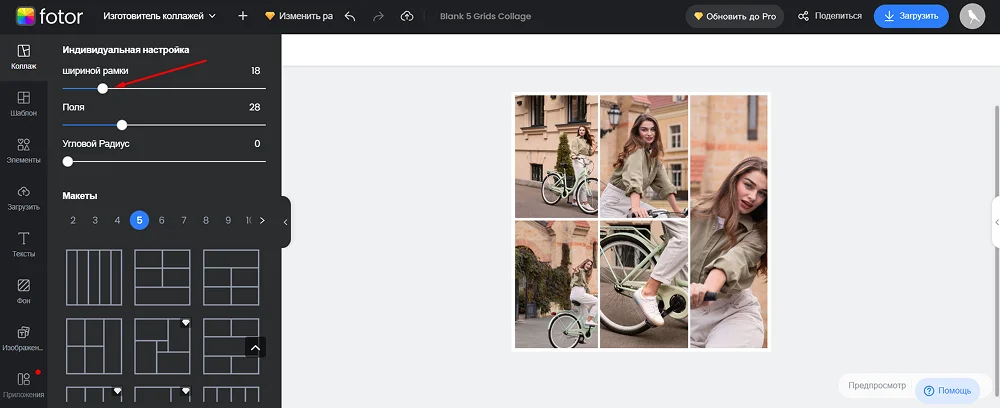The width and height of the screenshot is (1000, 408).
Task: Open the Загрузить upload panel in sidebar
Action: click(23, 197)
